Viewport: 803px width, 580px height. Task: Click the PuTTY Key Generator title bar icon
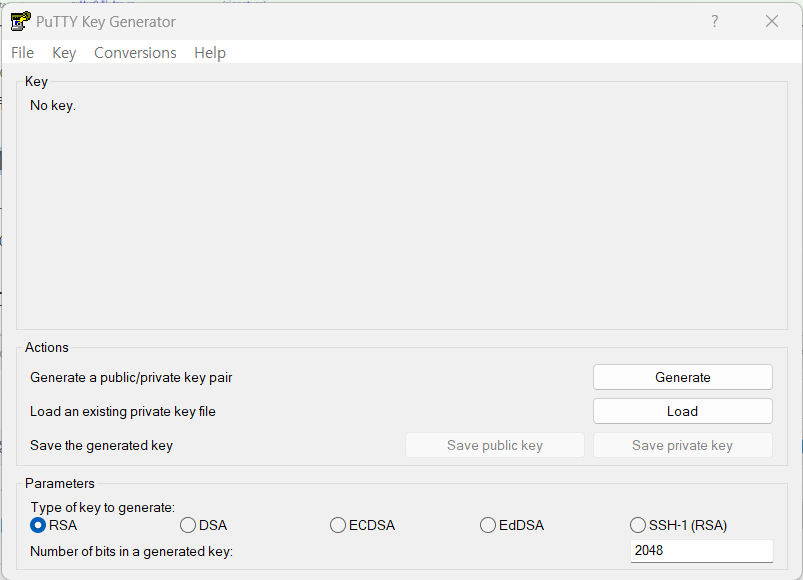coord(20,22)
